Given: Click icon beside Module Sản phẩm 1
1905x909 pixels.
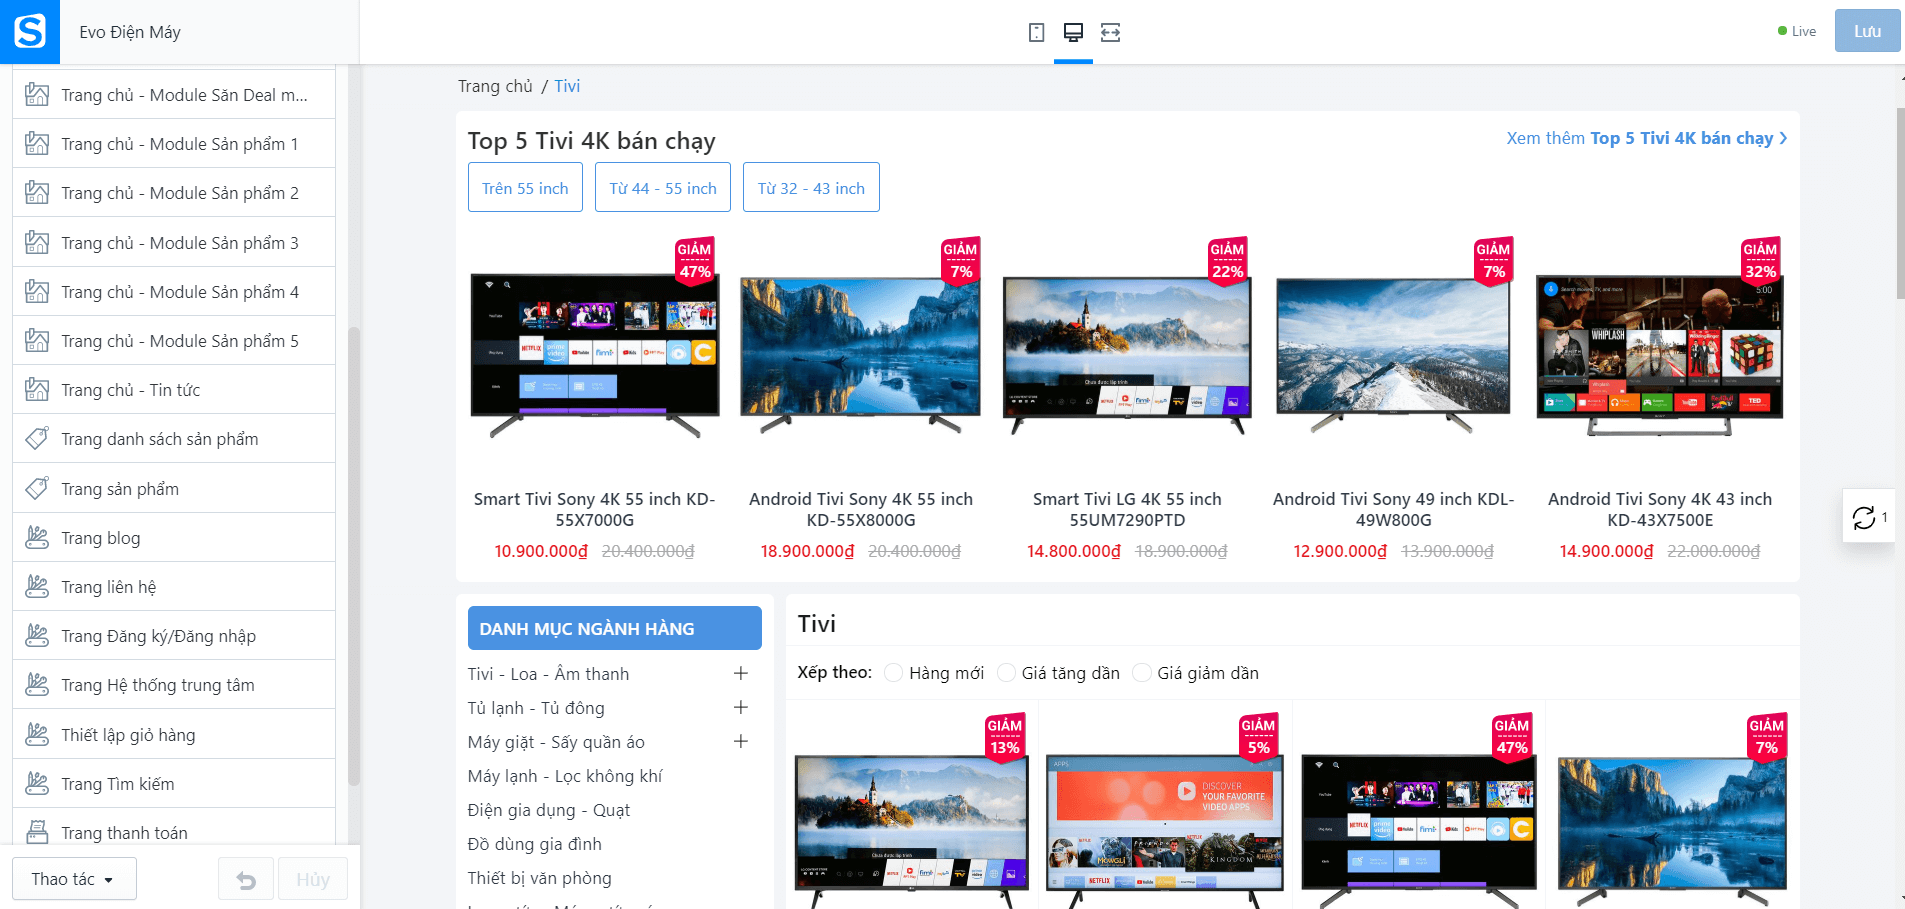Looking at the screenshot, I should [x=37, y=144].
